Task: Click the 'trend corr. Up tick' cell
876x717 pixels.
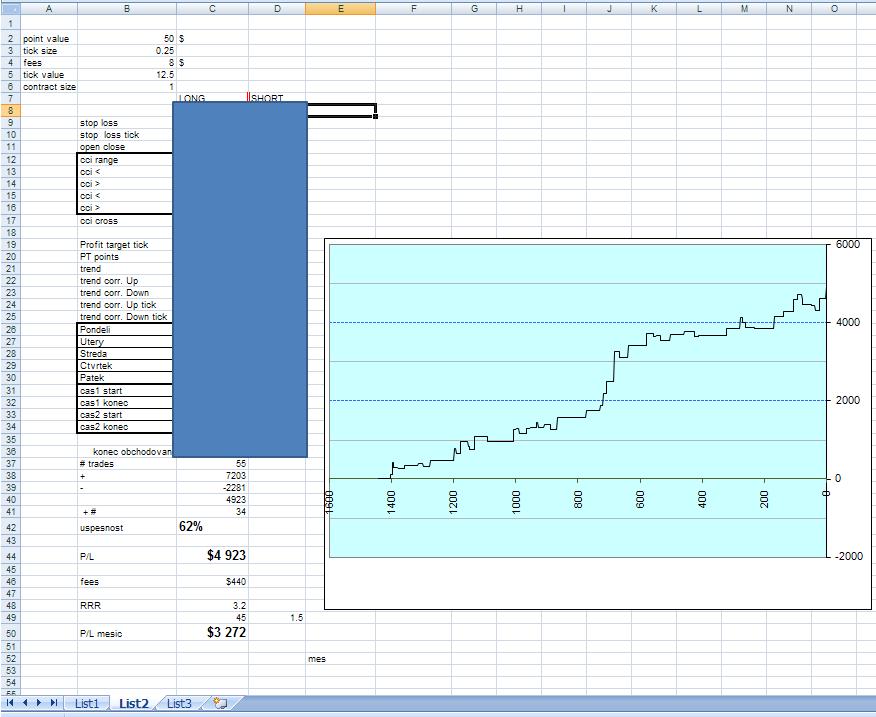Action: click(x=127, y=305)
